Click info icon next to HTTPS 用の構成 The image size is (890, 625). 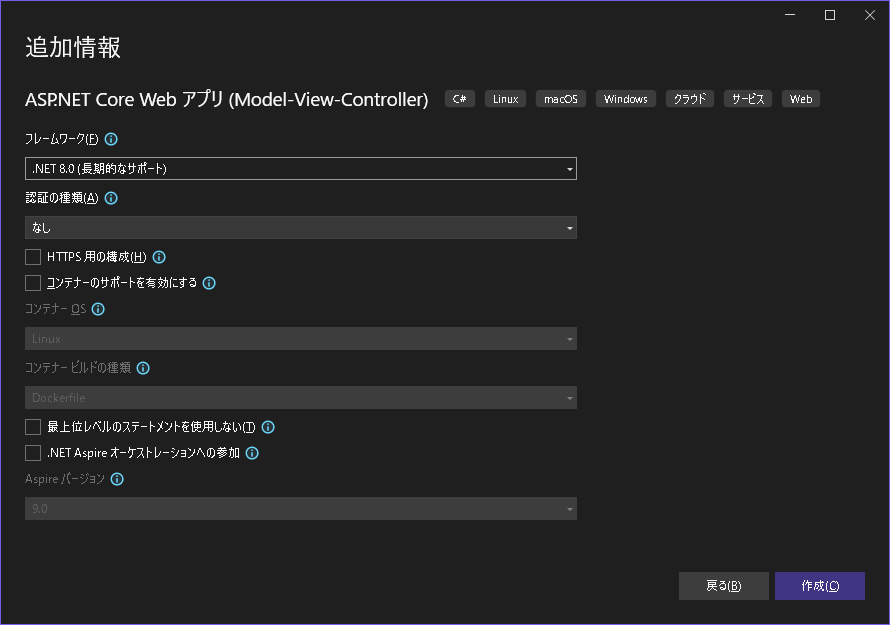click(x=159, y=257)
